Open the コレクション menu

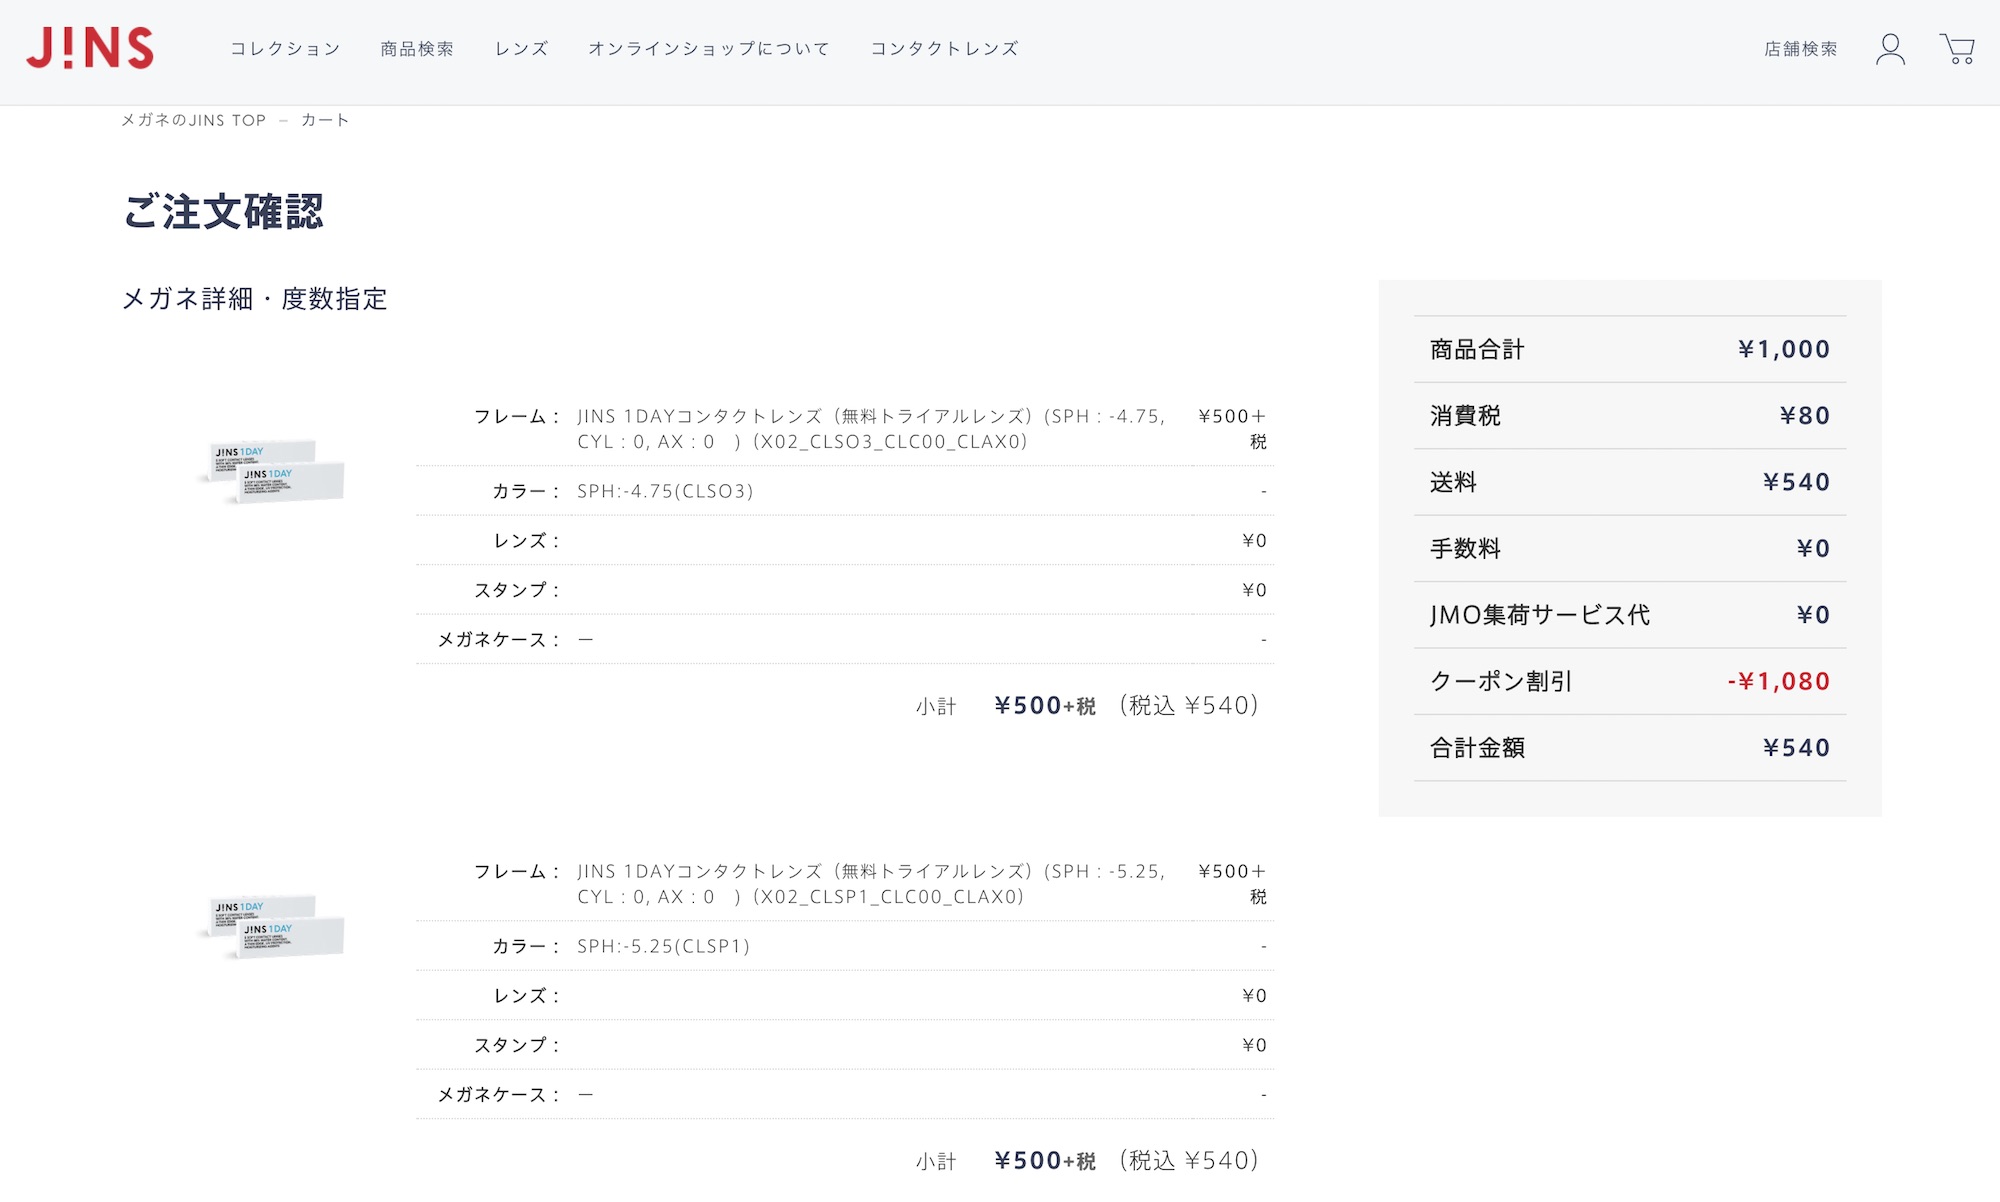pos(285,48)
